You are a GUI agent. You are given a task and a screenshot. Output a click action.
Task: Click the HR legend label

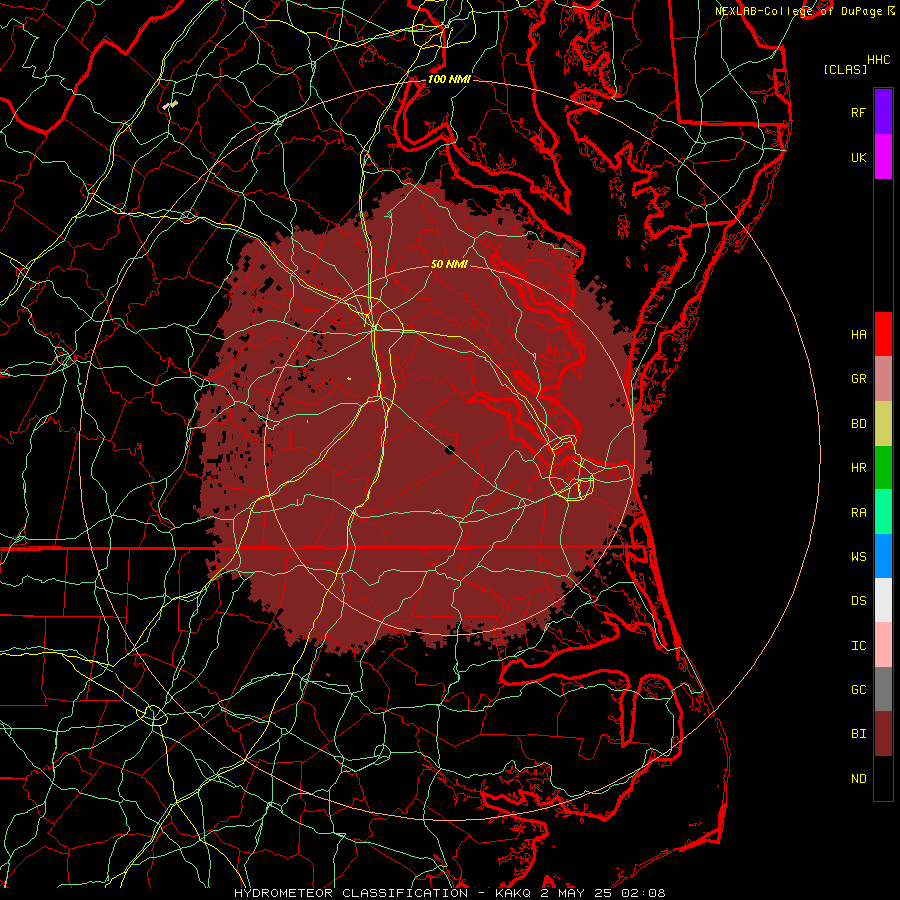[858, 468]
